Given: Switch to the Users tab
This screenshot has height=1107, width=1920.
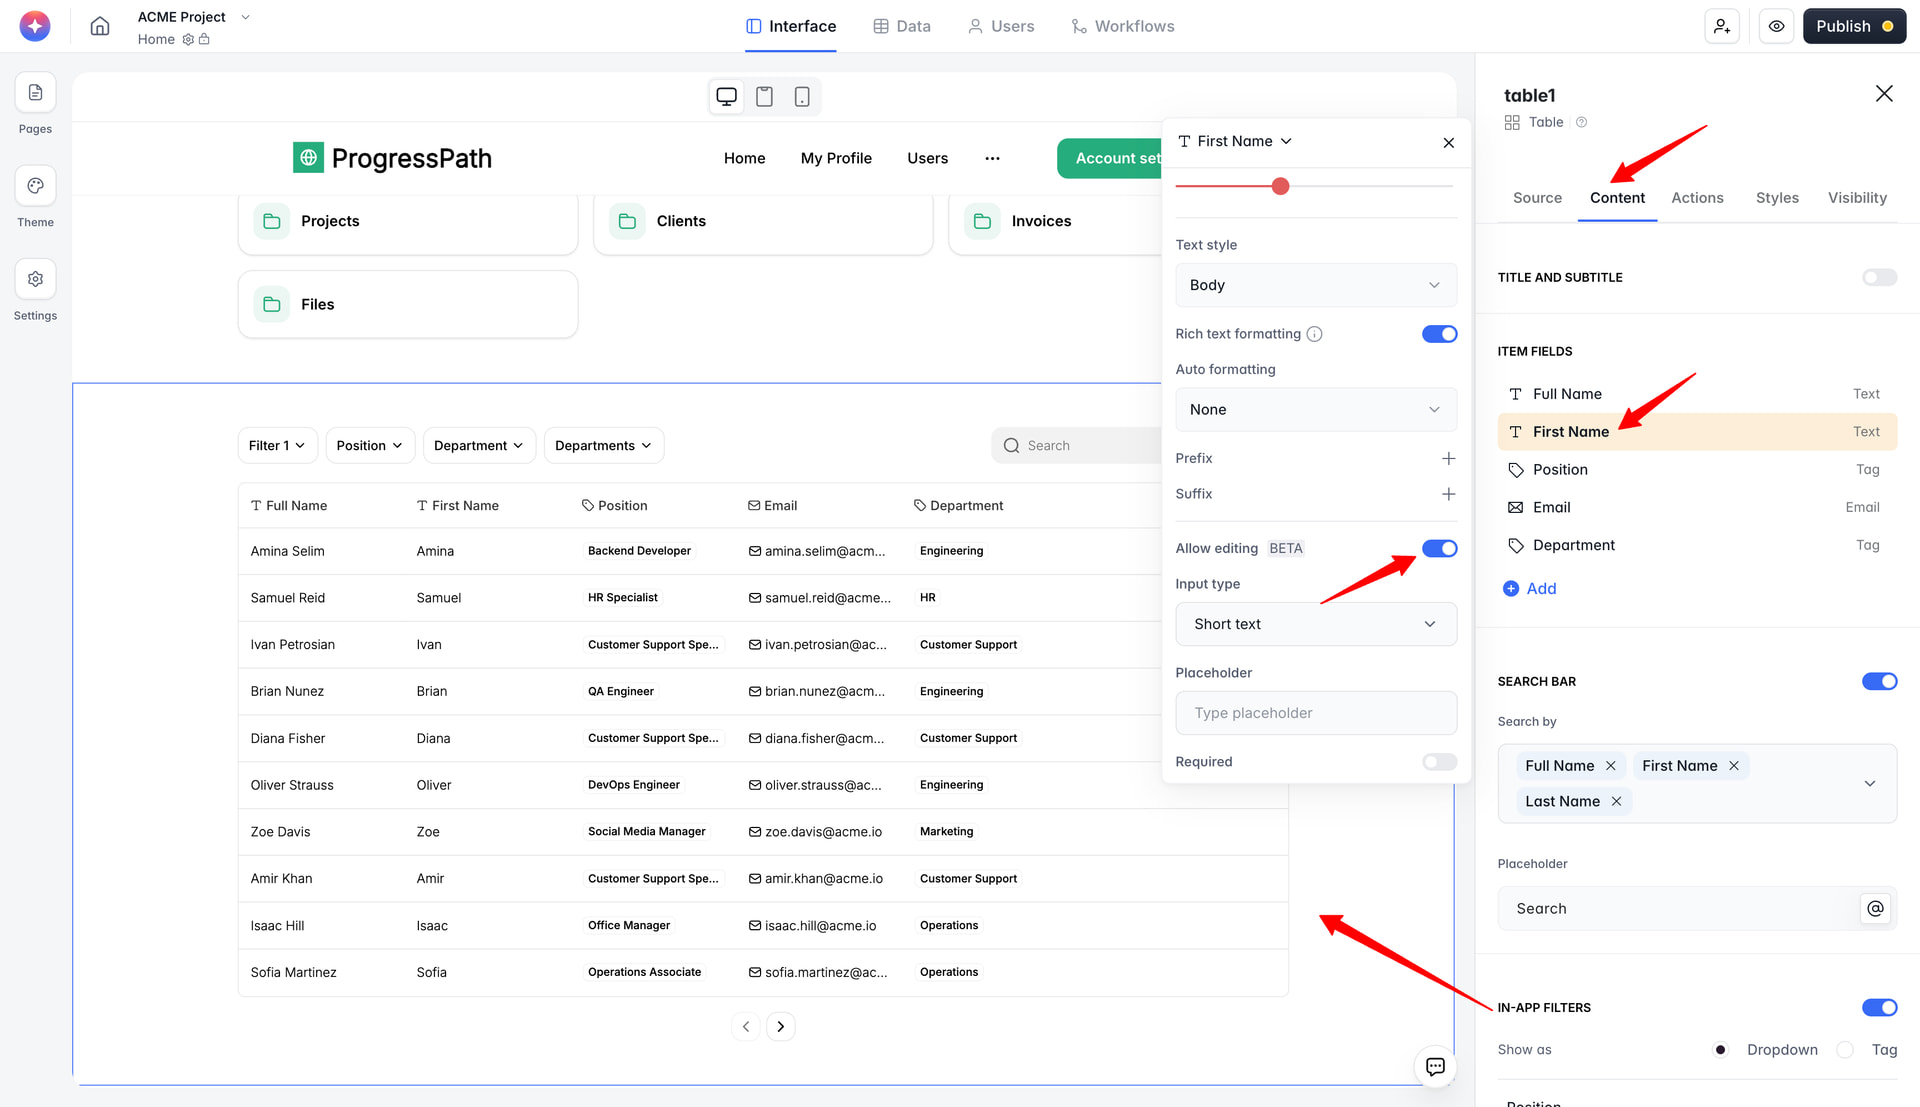Looking at the screenshot, I should pyautogui.click(x=1001, y=26).
